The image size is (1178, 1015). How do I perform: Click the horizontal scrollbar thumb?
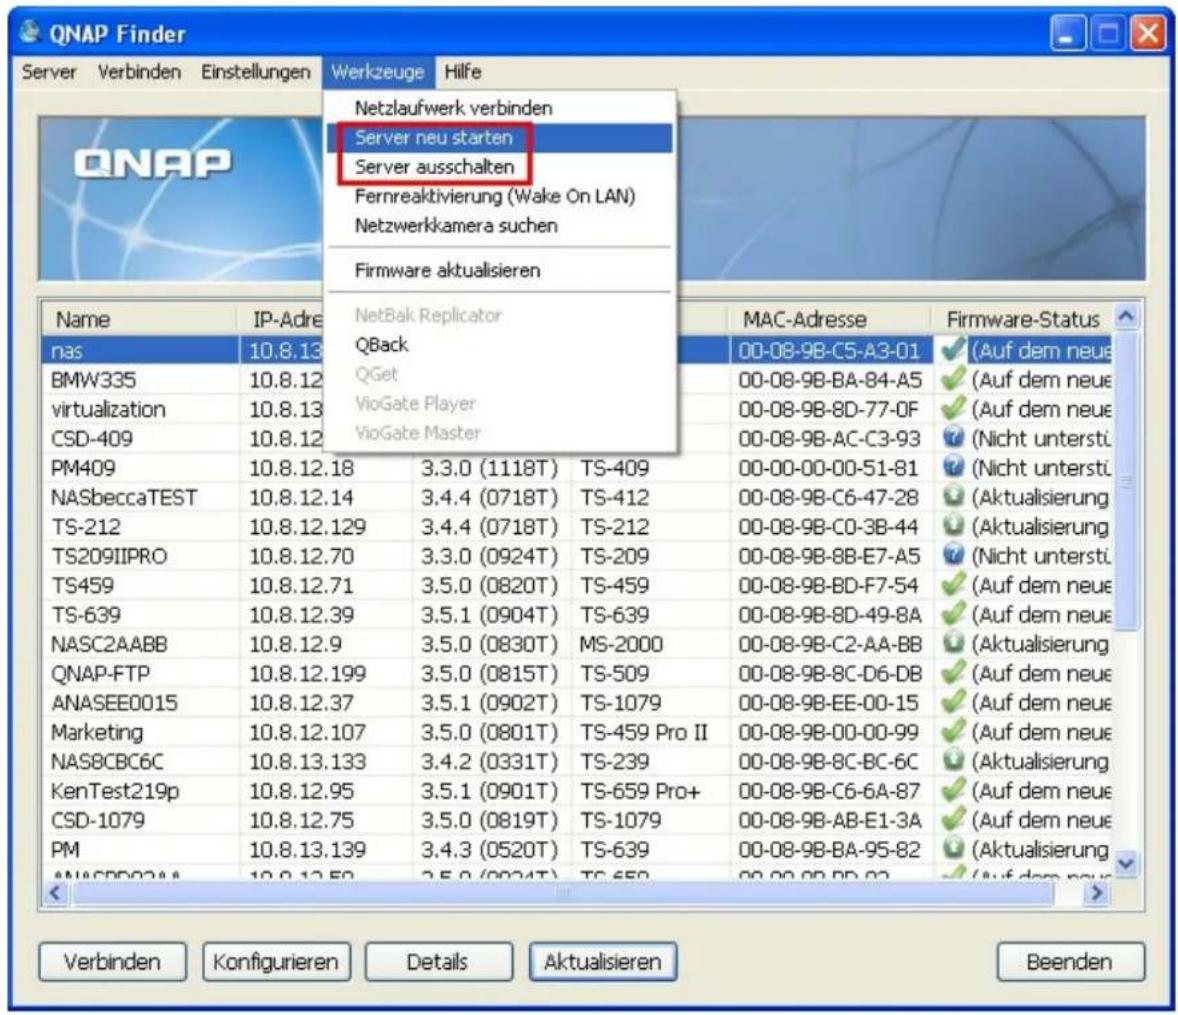tap(562, 893)
